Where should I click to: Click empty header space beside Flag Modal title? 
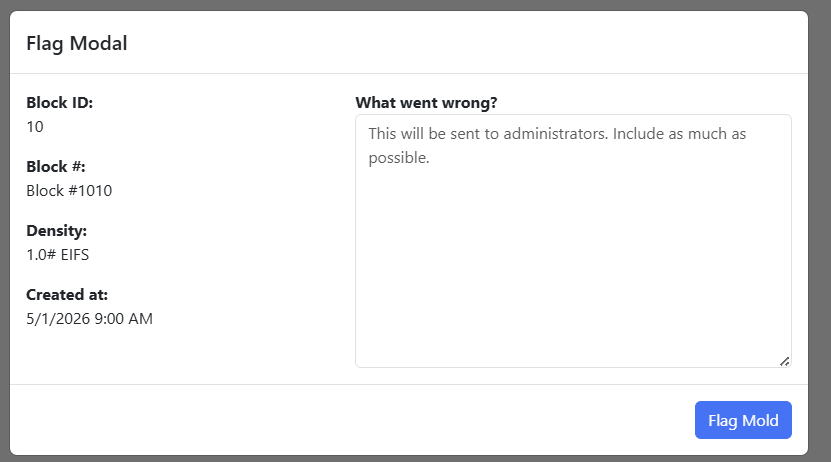[466, 43]
